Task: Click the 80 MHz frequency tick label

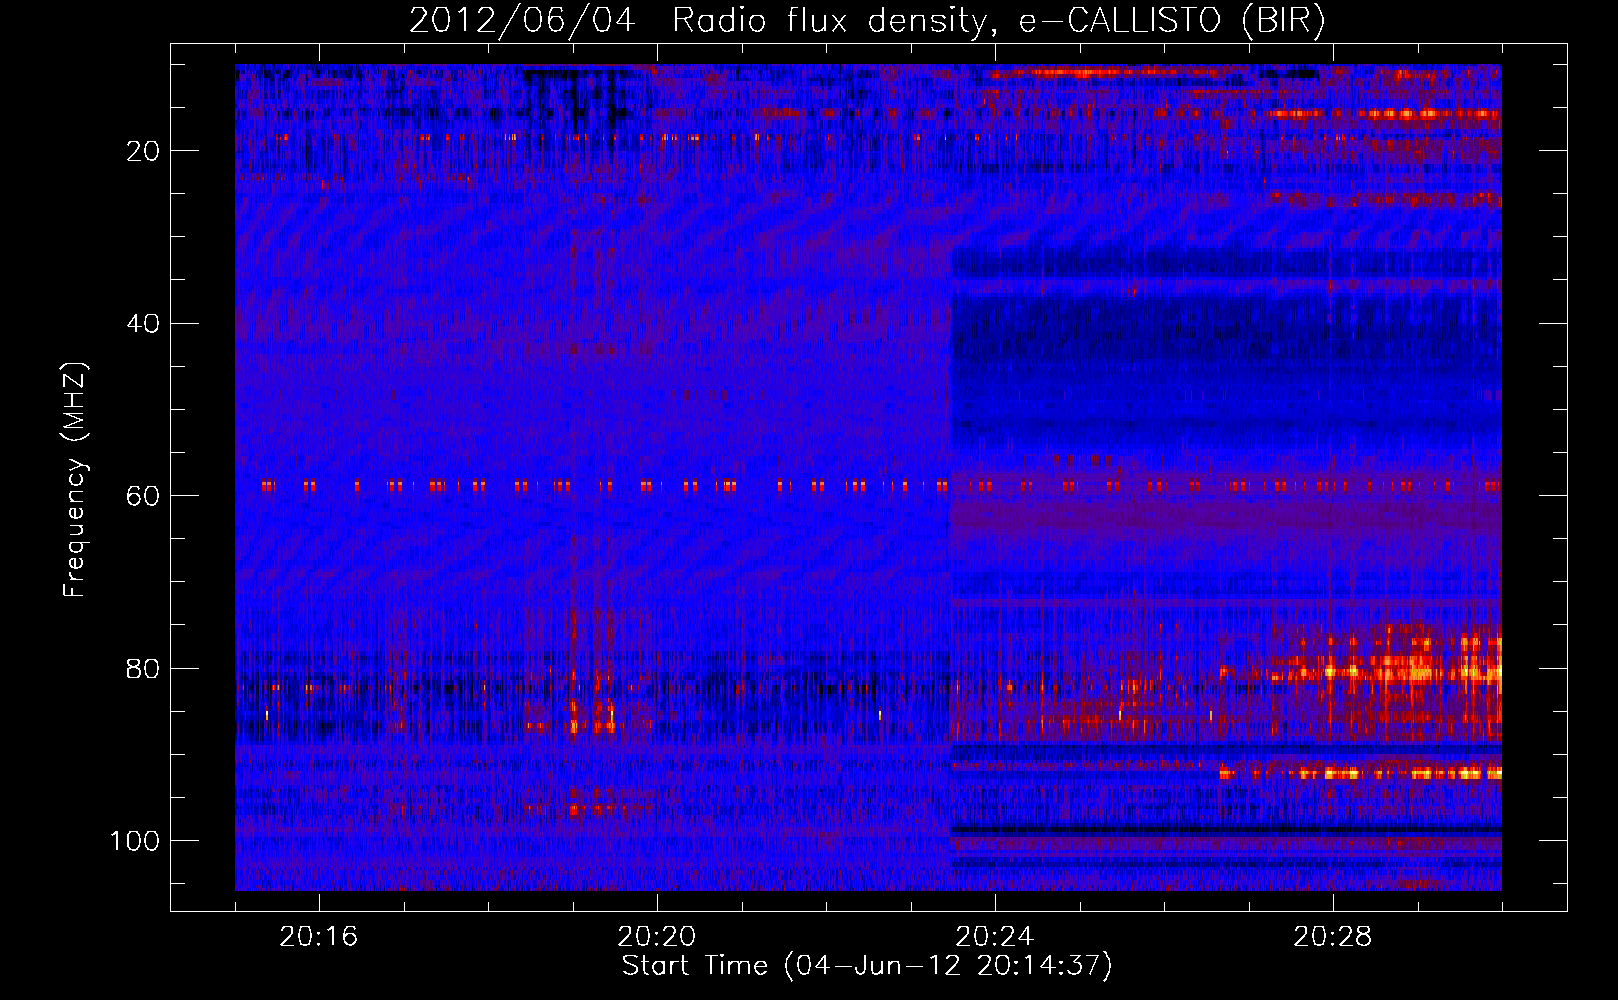Action: [144, 669]
